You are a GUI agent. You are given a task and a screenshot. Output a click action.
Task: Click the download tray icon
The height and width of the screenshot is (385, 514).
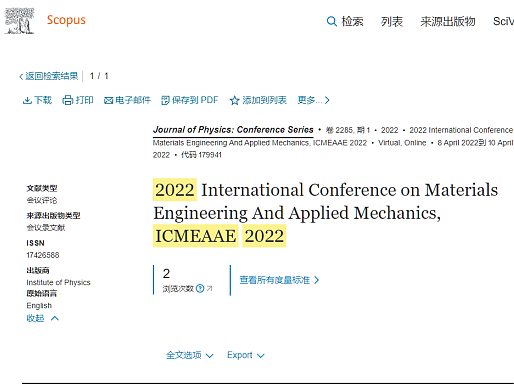tap(27, 100)
